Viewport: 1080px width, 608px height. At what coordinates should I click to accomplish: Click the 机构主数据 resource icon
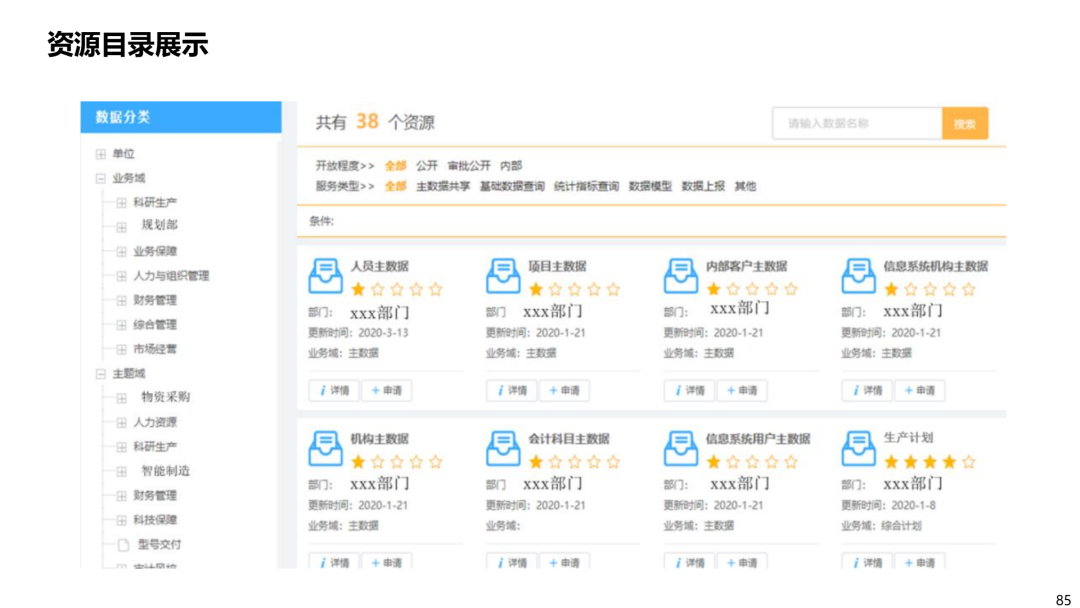[325, 448]
